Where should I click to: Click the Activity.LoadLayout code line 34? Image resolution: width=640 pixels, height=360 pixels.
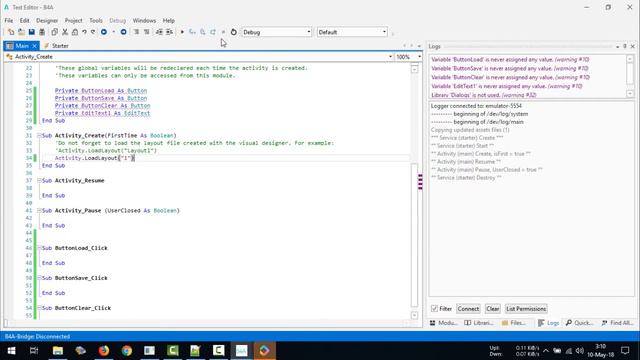point(94,158)
